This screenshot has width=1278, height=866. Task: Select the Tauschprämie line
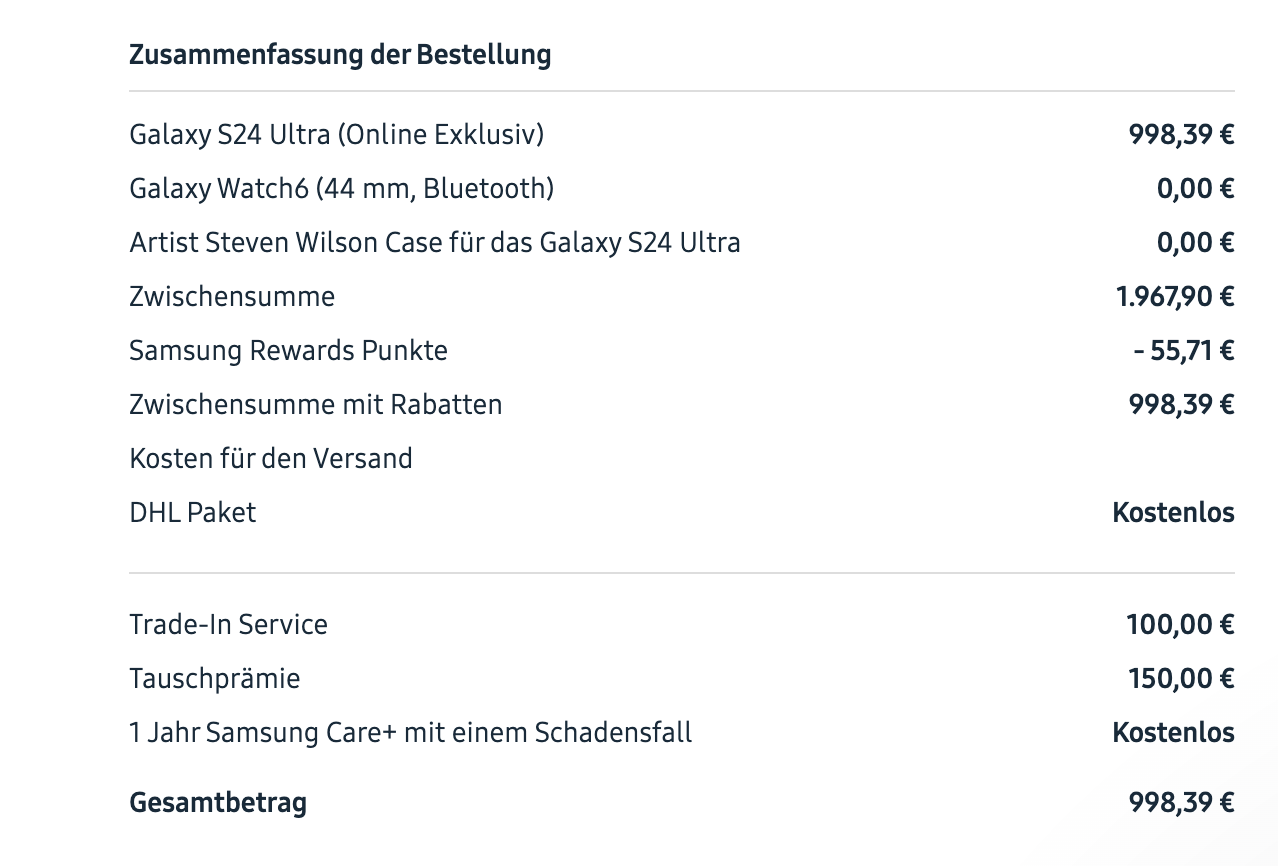pos(214,678)
